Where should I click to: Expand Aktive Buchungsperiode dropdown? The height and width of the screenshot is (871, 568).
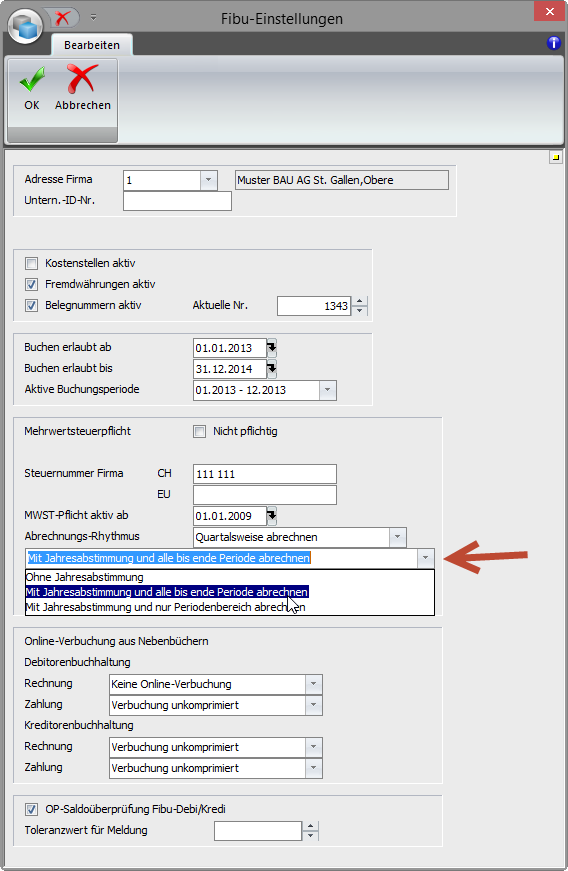tap(328, 390)
